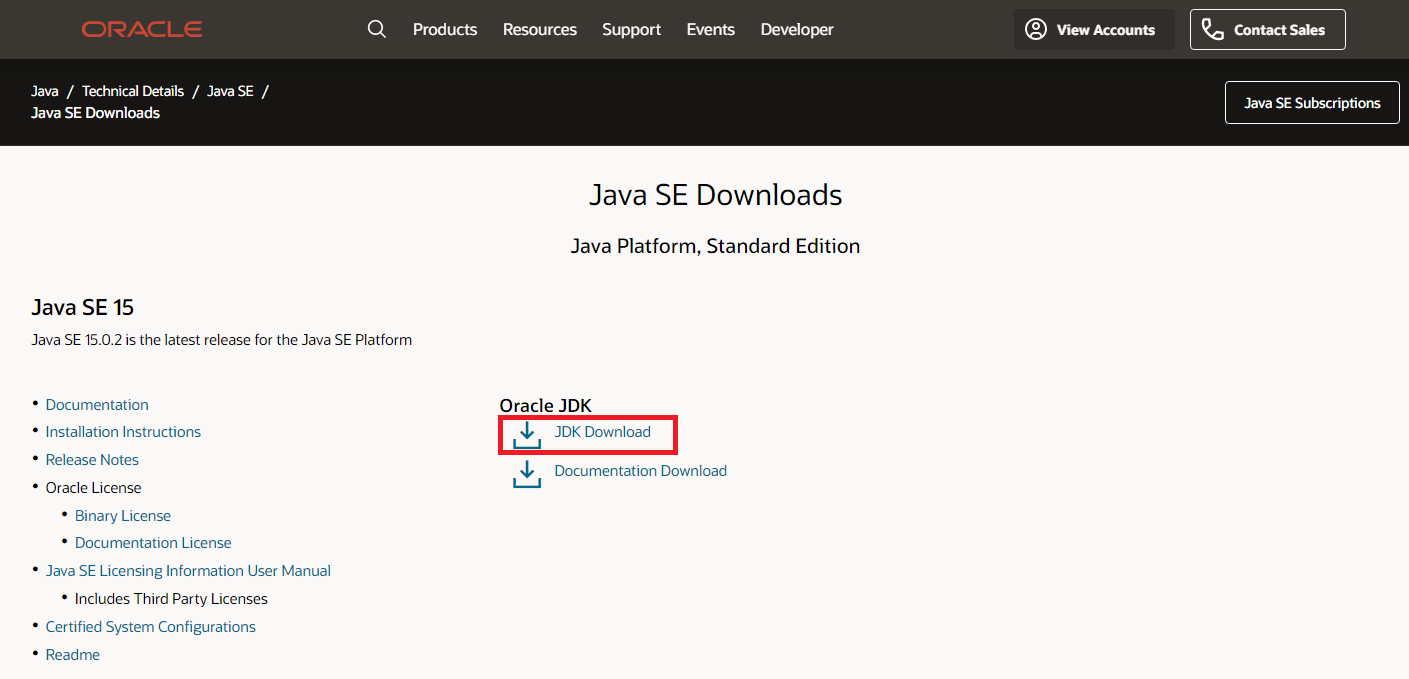Click the View Accounts button
This screenshot has height=679, width=1409.
pos(1094,30)
